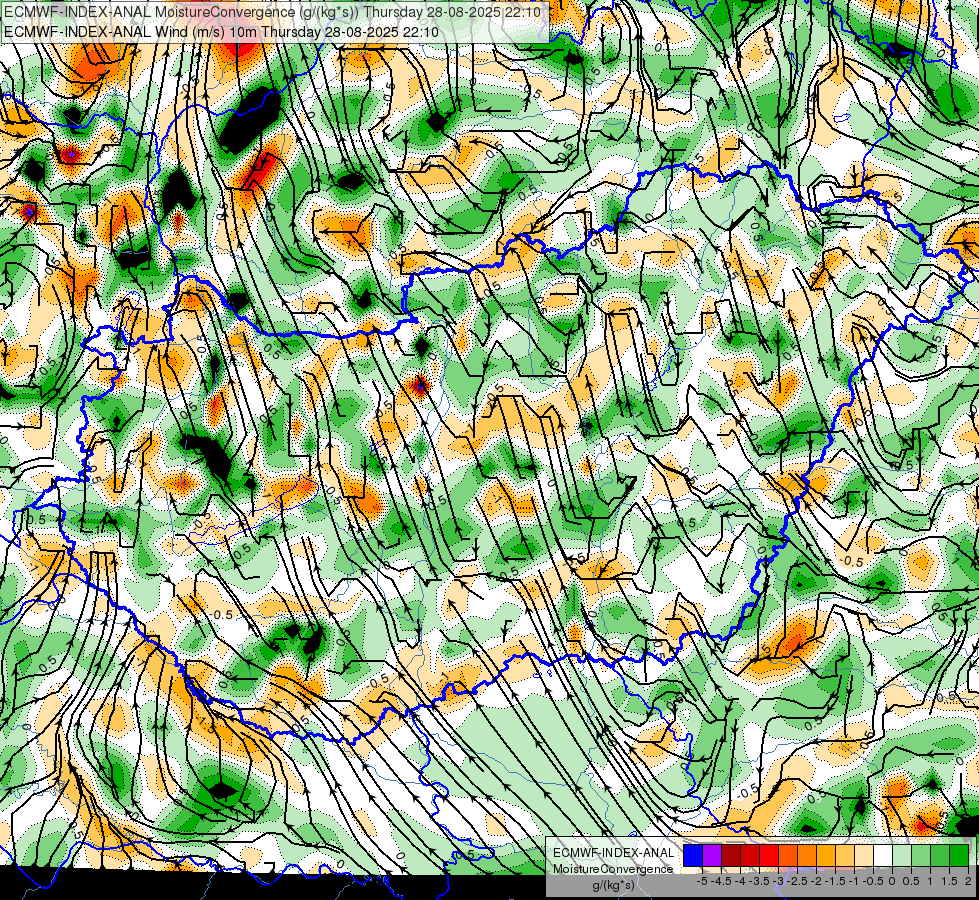This screenshot has width=979, height=900.
Task: Click the darkest green swatch between 1.5 and 2
Action: click(959, 855)
